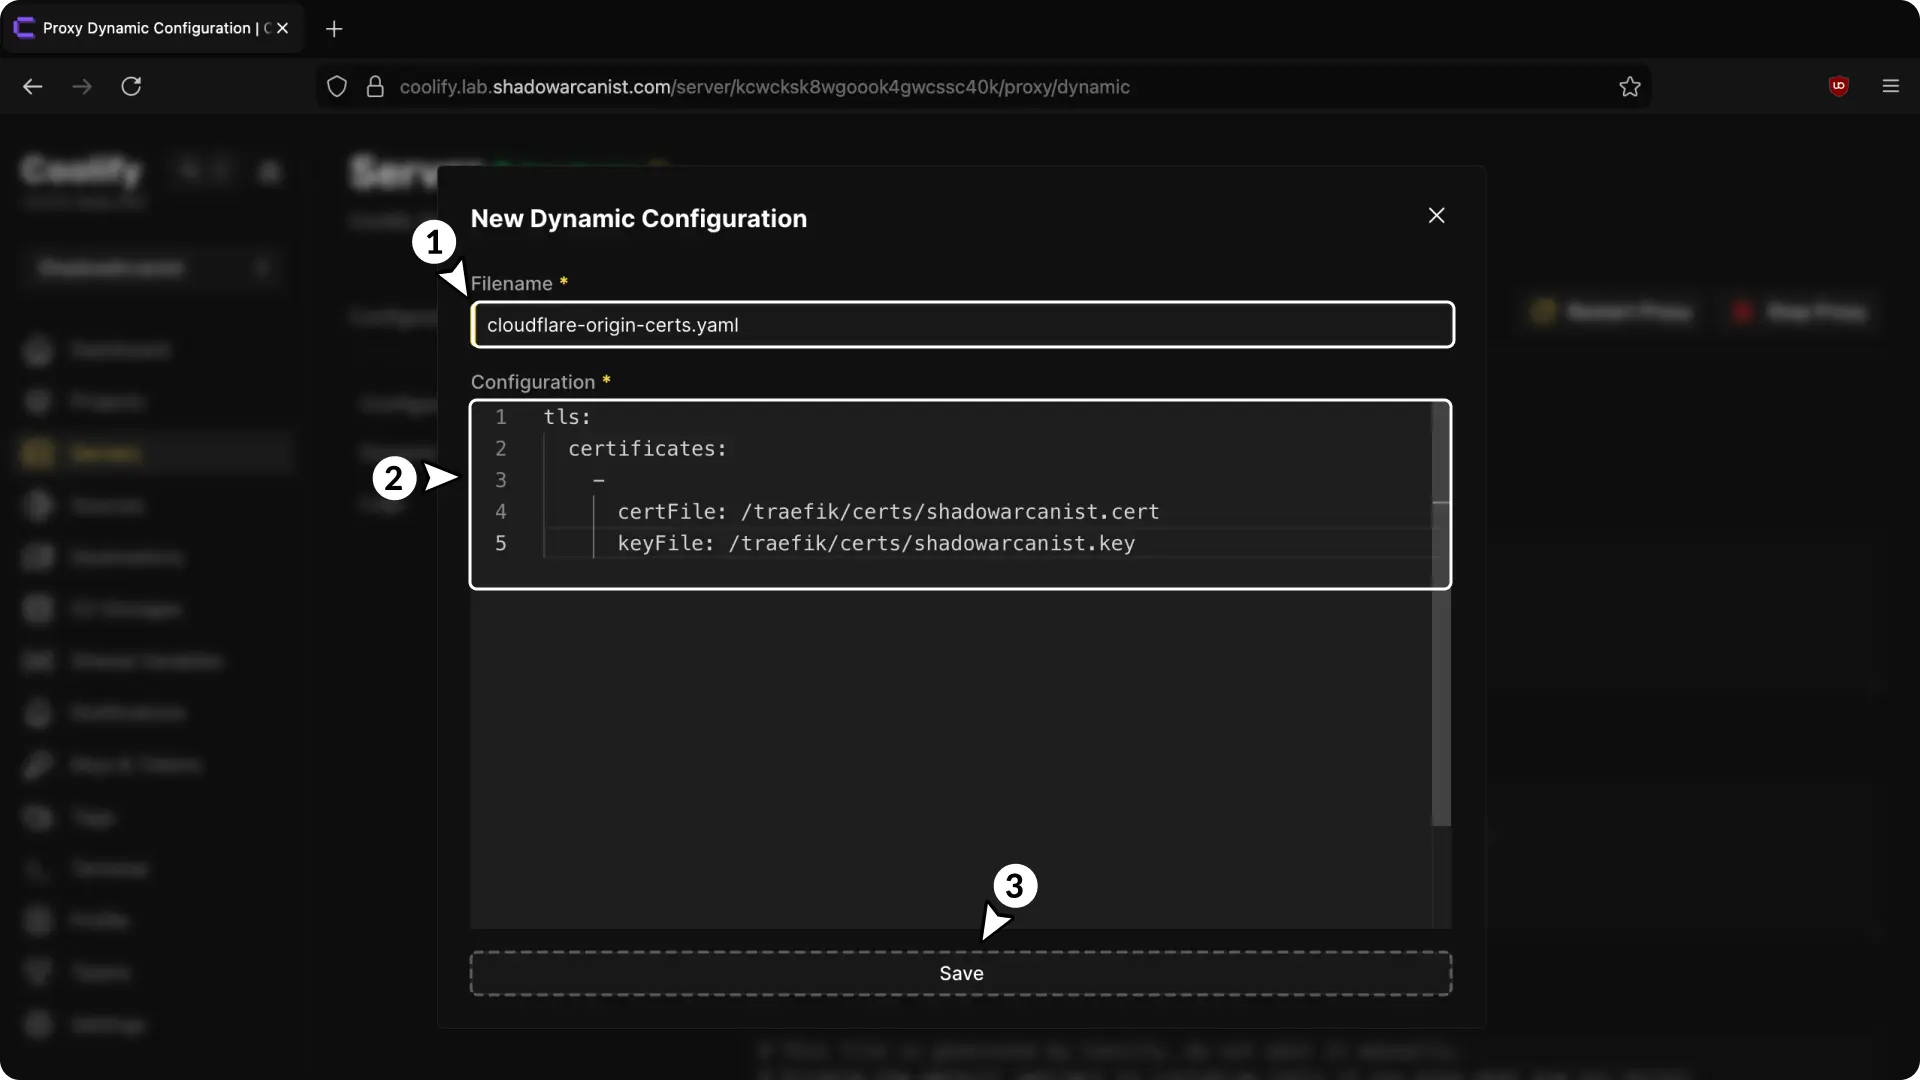
Task: Click the Filename input field
Action: pos(962,325)
